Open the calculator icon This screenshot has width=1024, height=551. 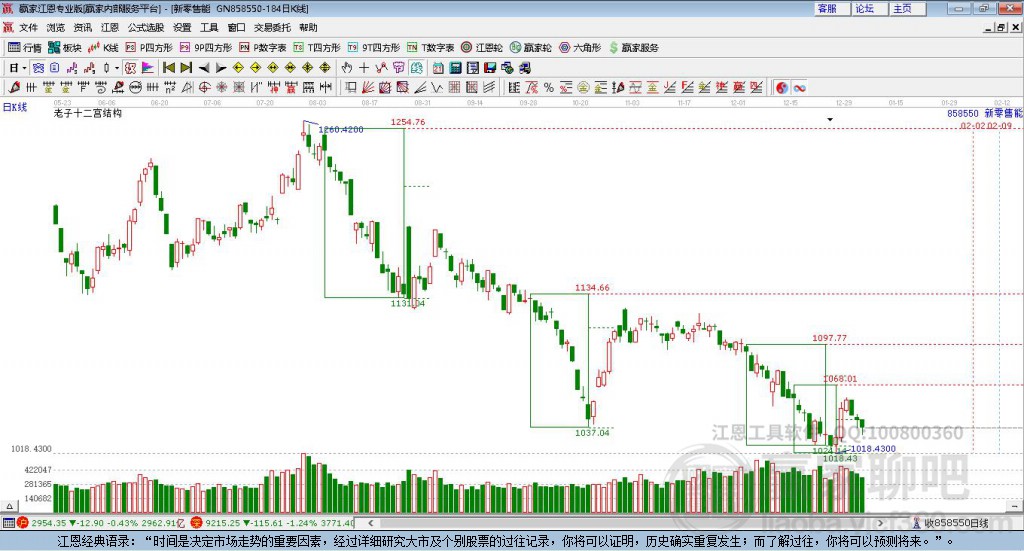[455, 68]
